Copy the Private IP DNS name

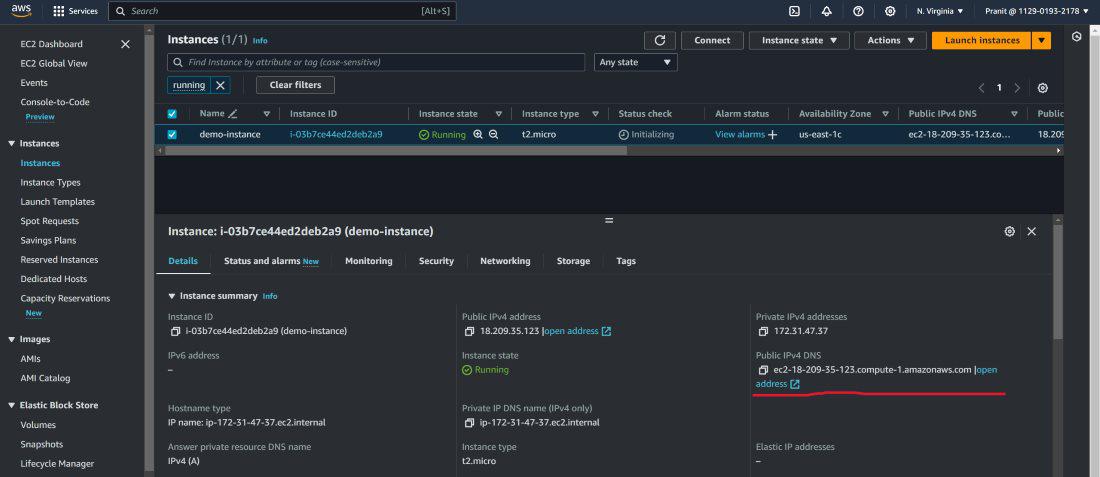(469, 423)
